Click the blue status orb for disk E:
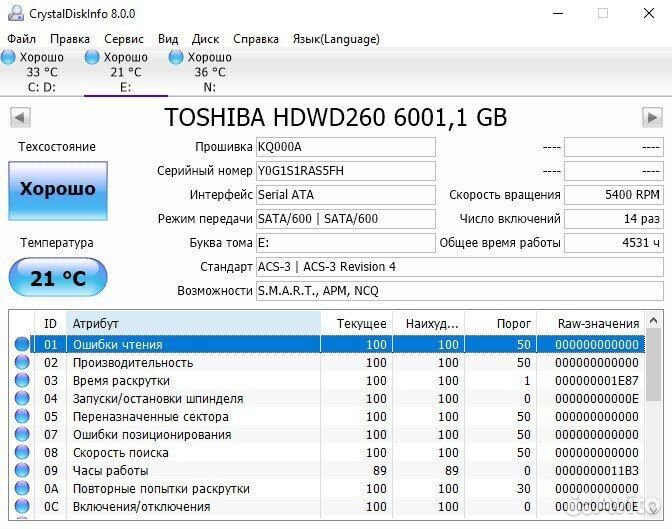 tap(92, 57)
